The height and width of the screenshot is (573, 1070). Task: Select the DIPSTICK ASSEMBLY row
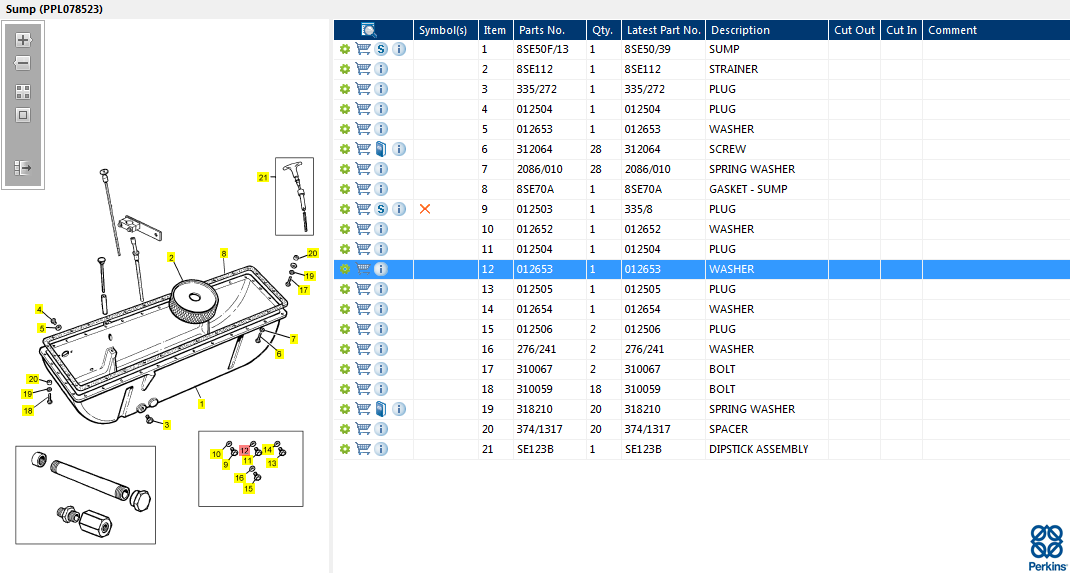(758, 449)
